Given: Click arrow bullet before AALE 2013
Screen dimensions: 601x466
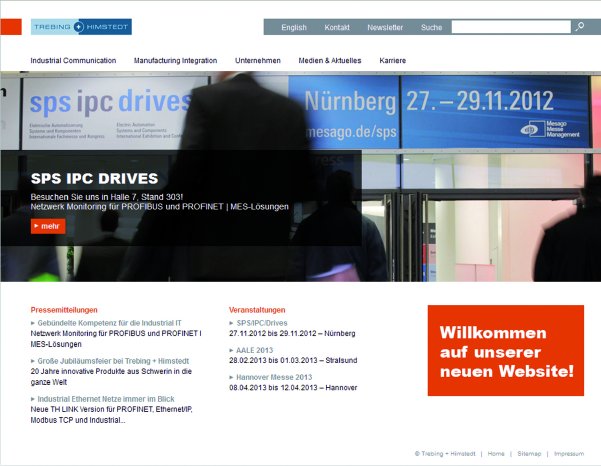Looking at the screenshot, I should click(232, 350).
